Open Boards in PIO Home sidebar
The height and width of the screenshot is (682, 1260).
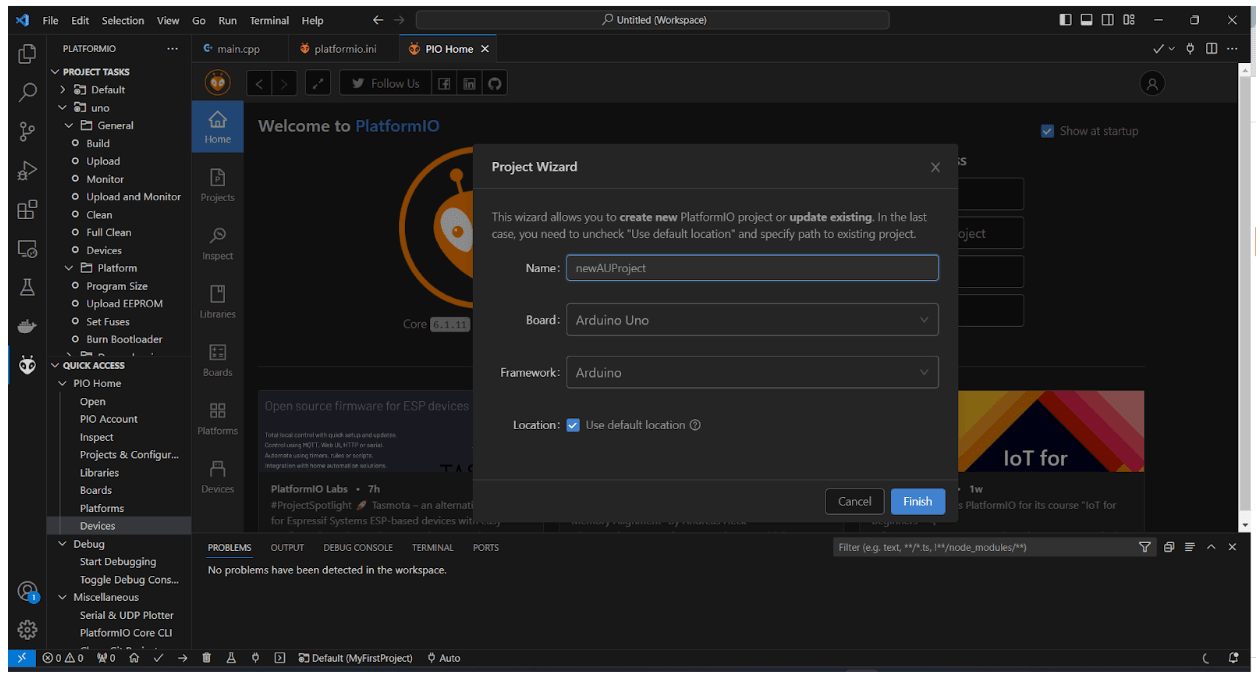click(x=217, y=360)
